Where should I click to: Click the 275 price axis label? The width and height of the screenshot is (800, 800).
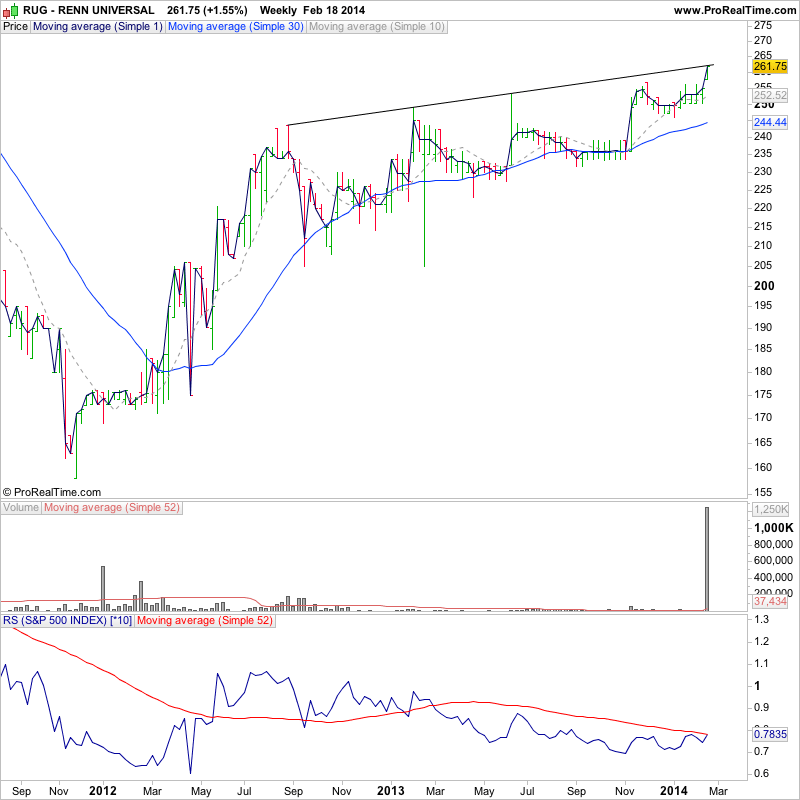pyautogui.click(x=763, y=25)
